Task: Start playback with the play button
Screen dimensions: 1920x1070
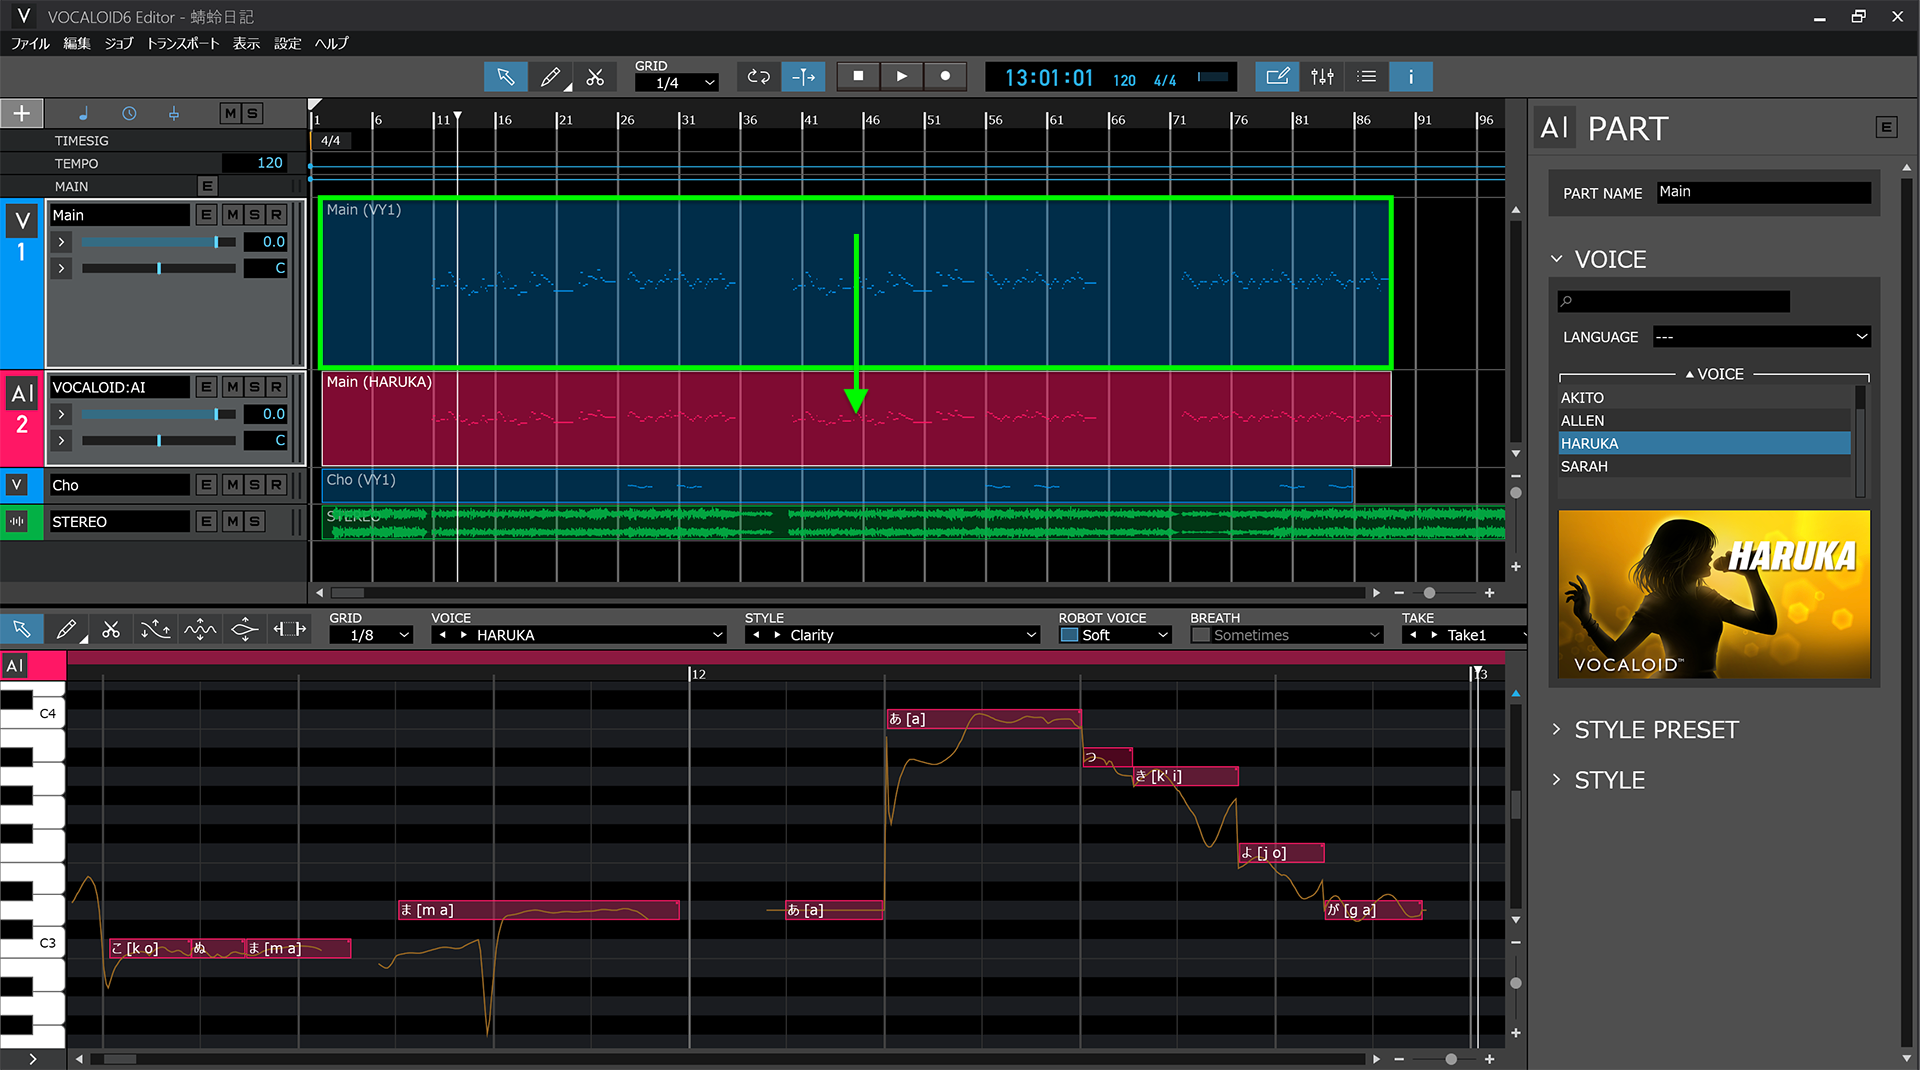Action: (x=900, y=76)
